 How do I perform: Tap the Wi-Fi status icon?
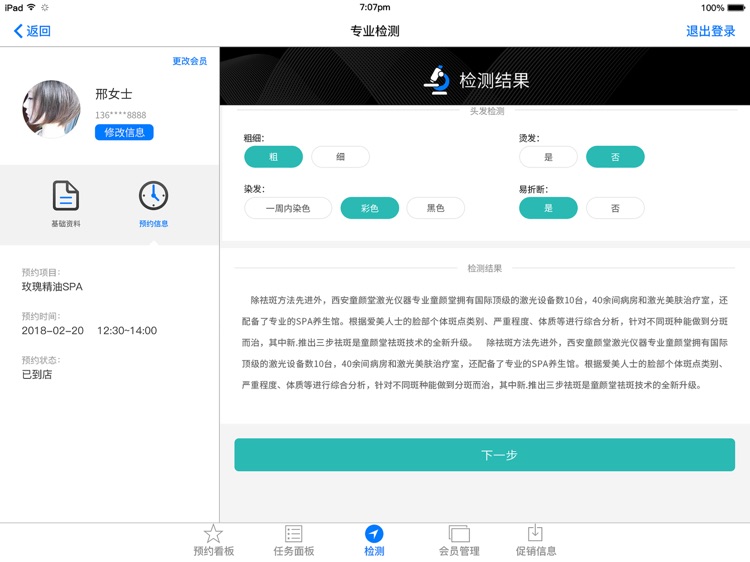click(x=31, y=7)
